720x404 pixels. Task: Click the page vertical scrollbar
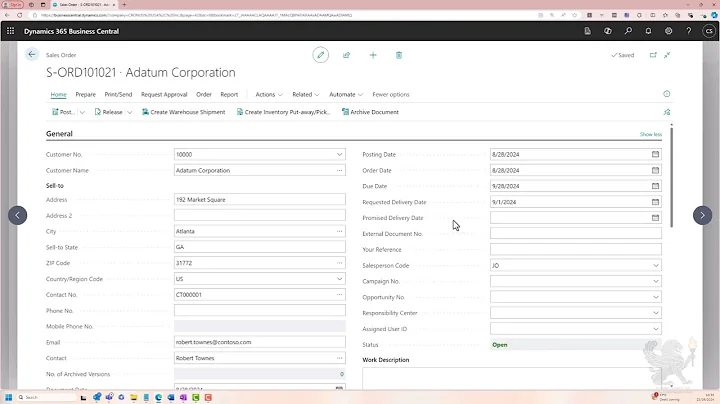click(x=671, y=176)
